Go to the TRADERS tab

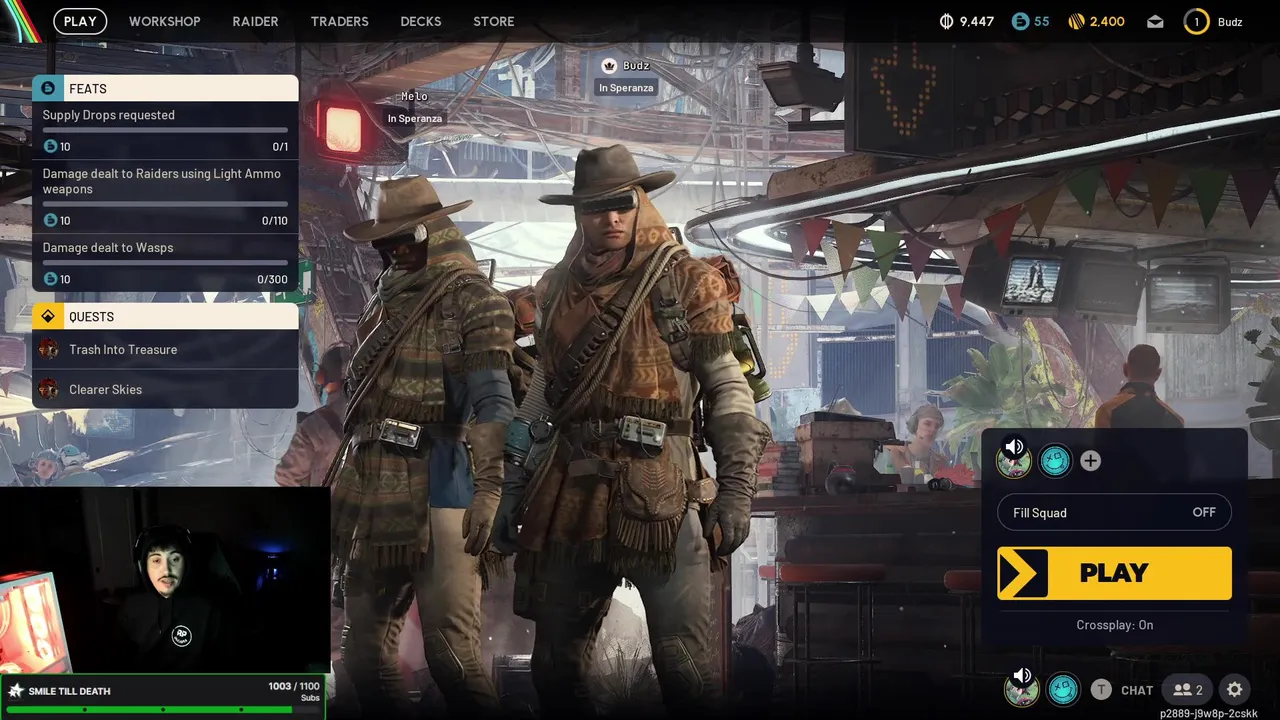[x=339, y=21]
